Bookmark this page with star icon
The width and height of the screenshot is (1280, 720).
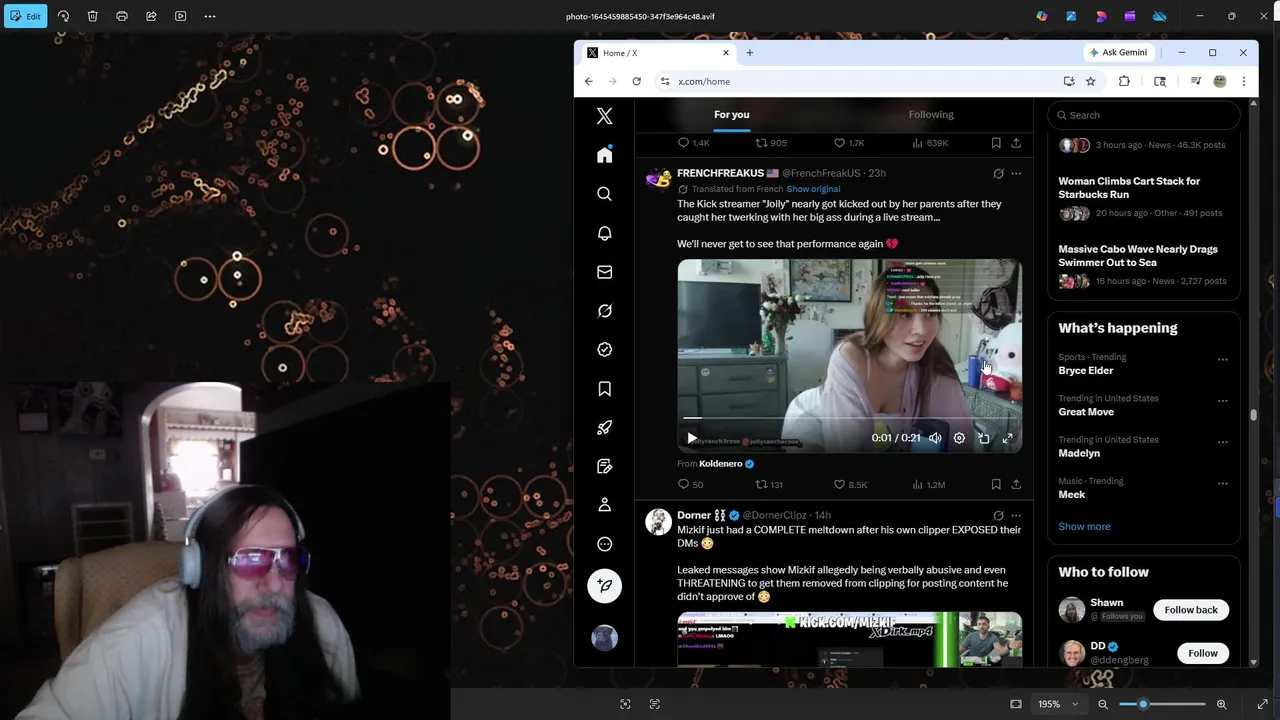(1091, 82)
